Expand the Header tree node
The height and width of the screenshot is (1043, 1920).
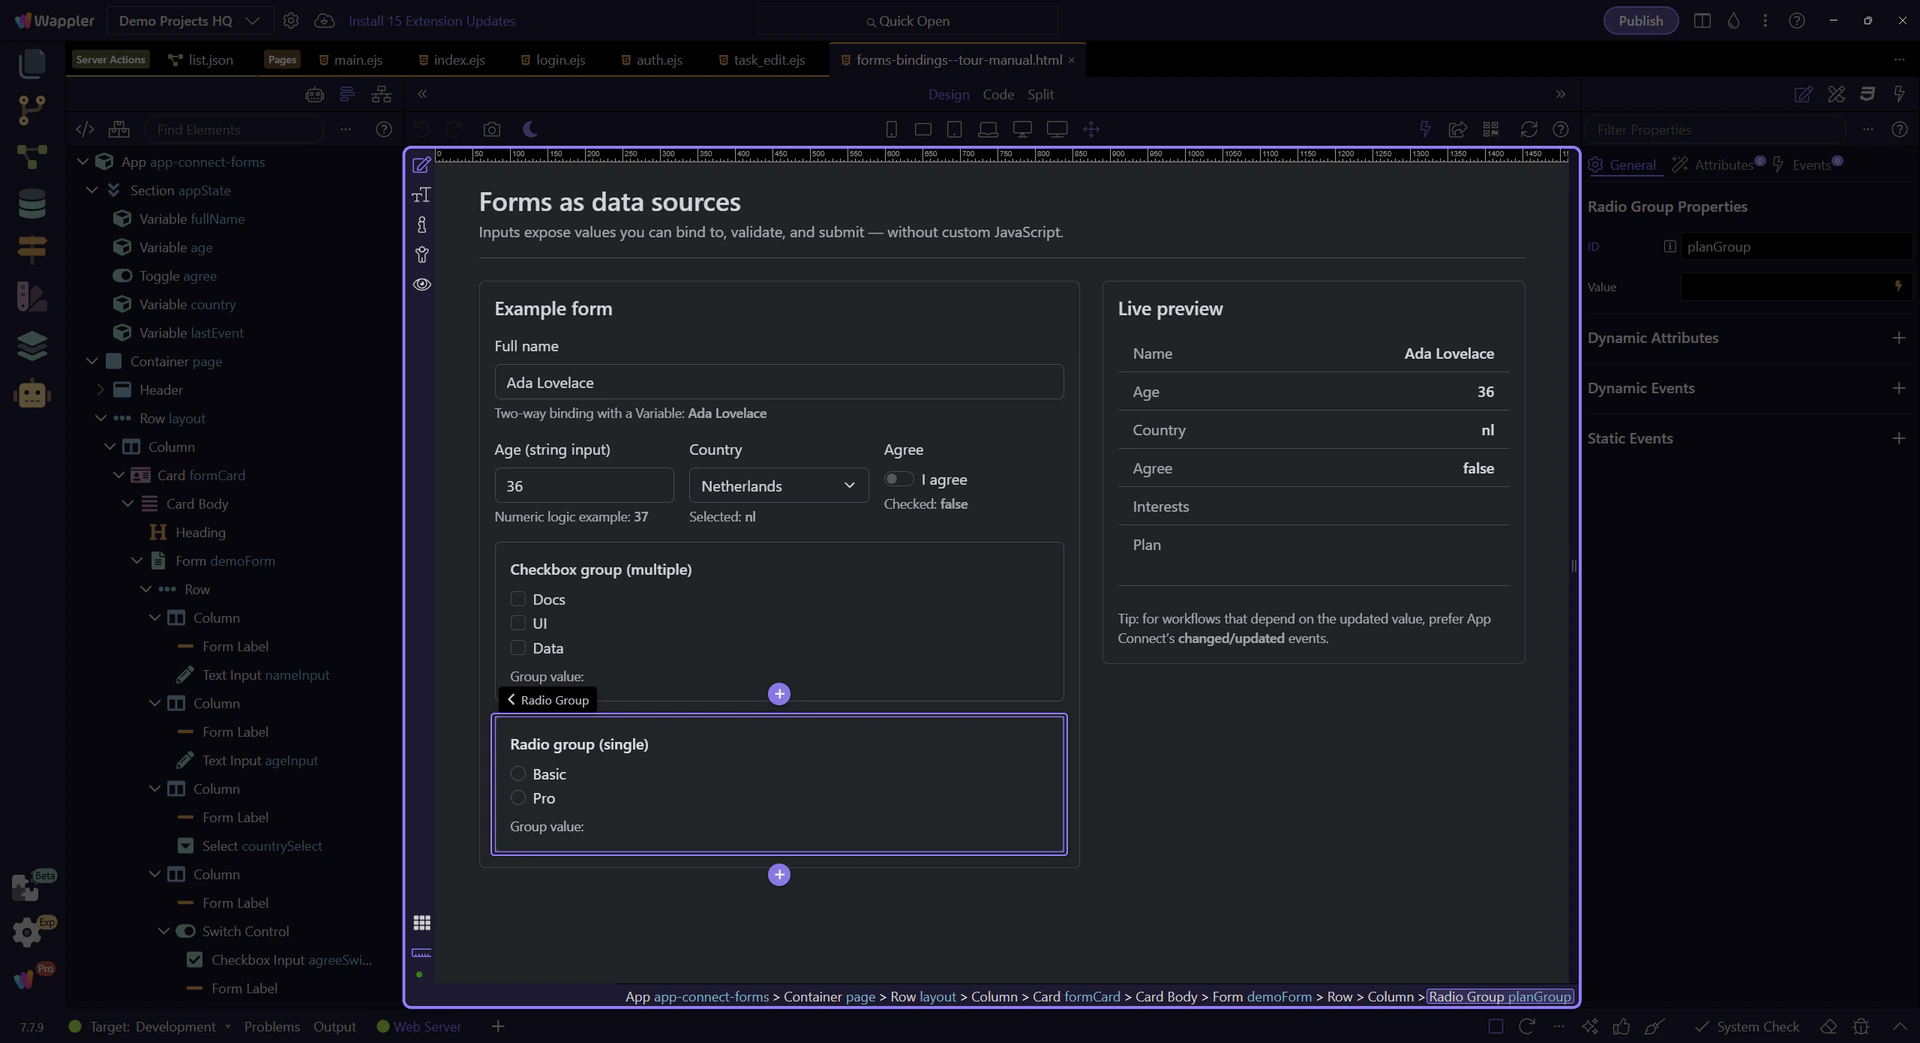[x=100, y=390]
